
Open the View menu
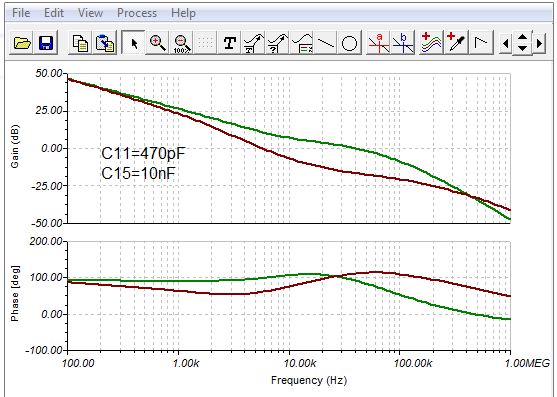coord(90,13)
